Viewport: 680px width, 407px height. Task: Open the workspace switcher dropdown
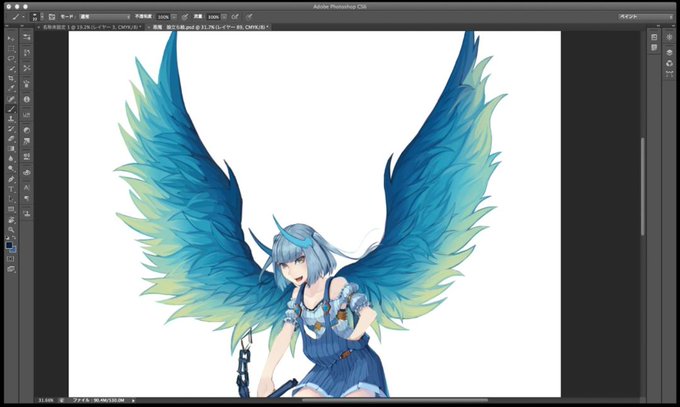(x=646, y=16)
